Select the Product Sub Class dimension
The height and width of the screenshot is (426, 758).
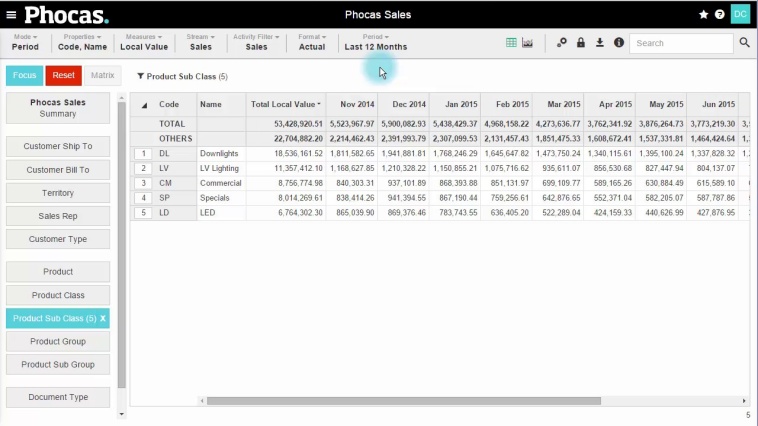(55, 318)
